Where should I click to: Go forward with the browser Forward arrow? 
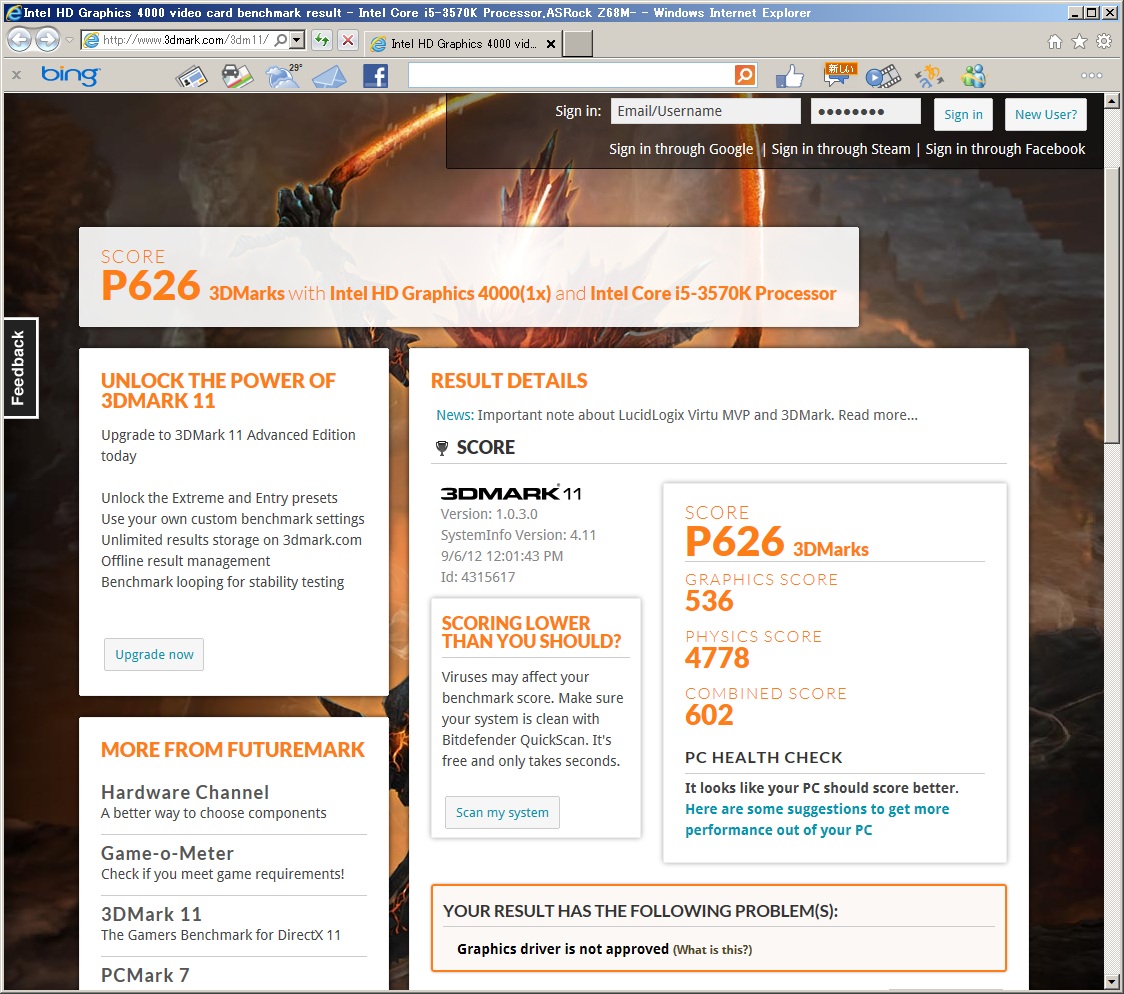point(47,40)
